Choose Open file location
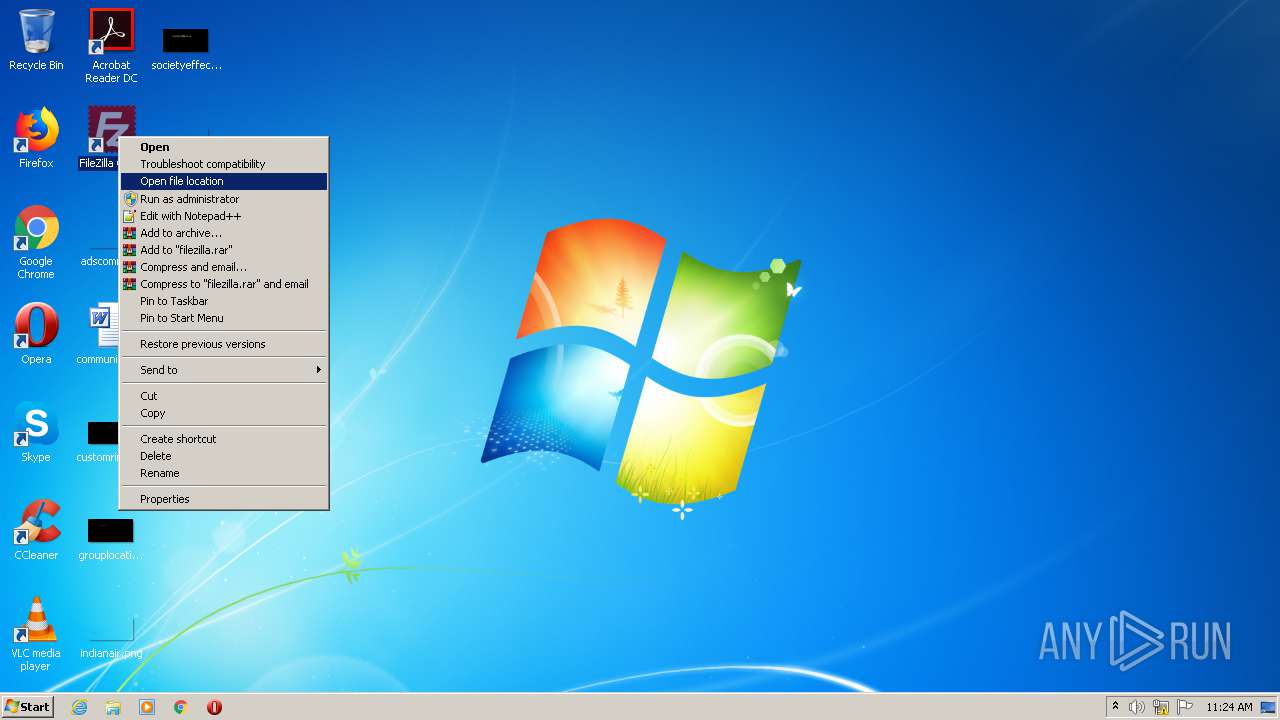The image size is (1280, 720). tap(224, 181)
